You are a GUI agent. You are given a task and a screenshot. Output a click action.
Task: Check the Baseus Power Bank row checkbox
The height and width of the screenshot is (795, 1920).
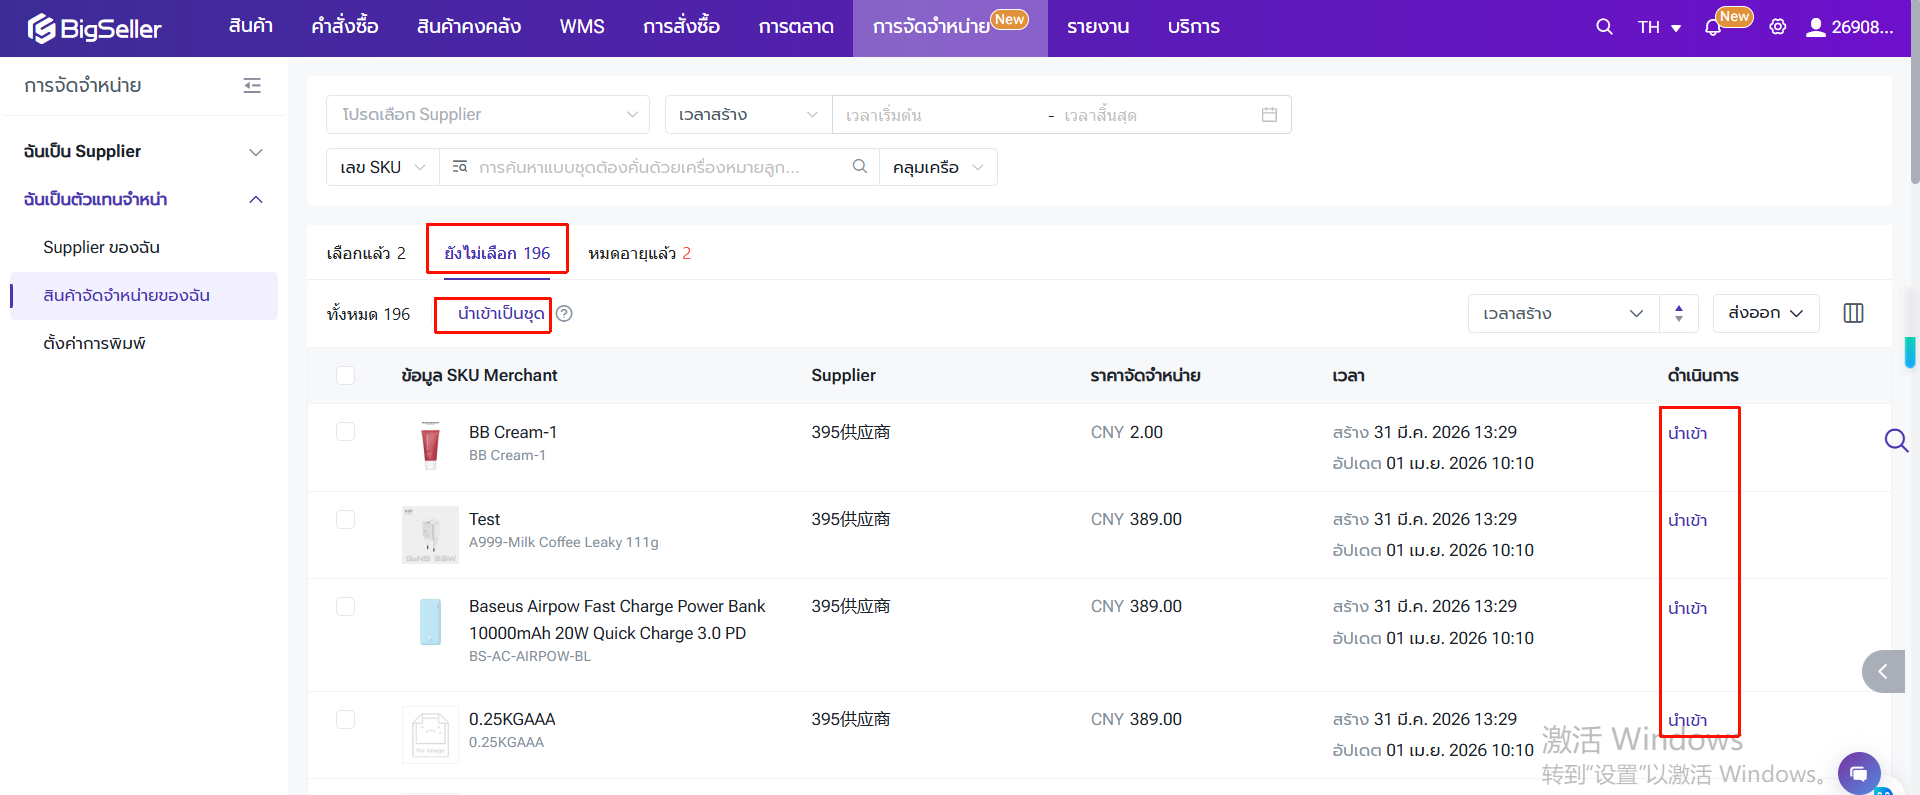pos(346,607)
